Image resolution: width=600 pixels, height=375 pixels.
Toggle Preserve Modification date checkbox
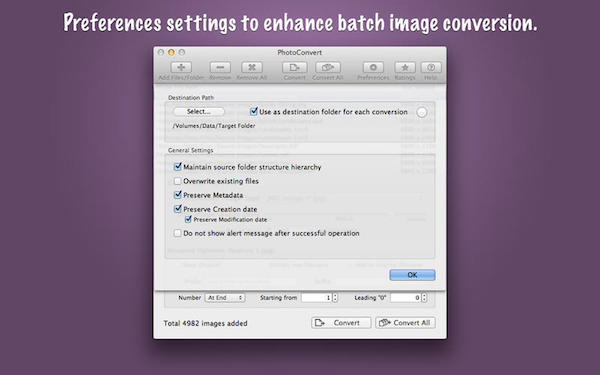click(188, 219)
